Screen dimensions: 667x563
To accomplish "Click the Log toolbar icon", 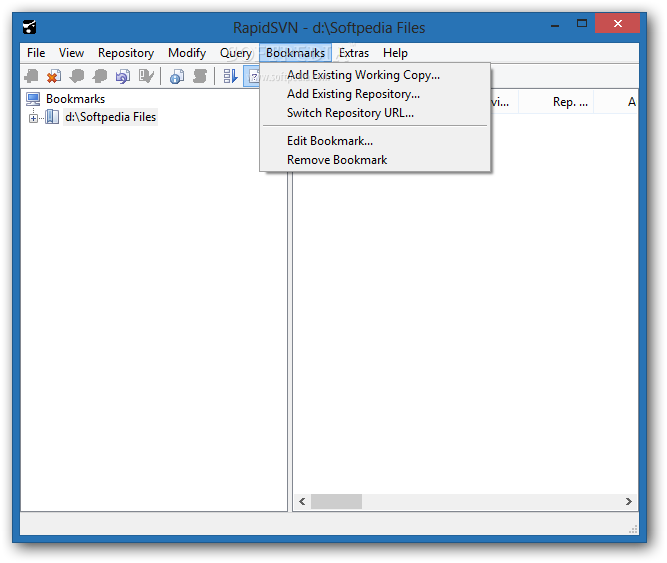I will coord(200,77).
